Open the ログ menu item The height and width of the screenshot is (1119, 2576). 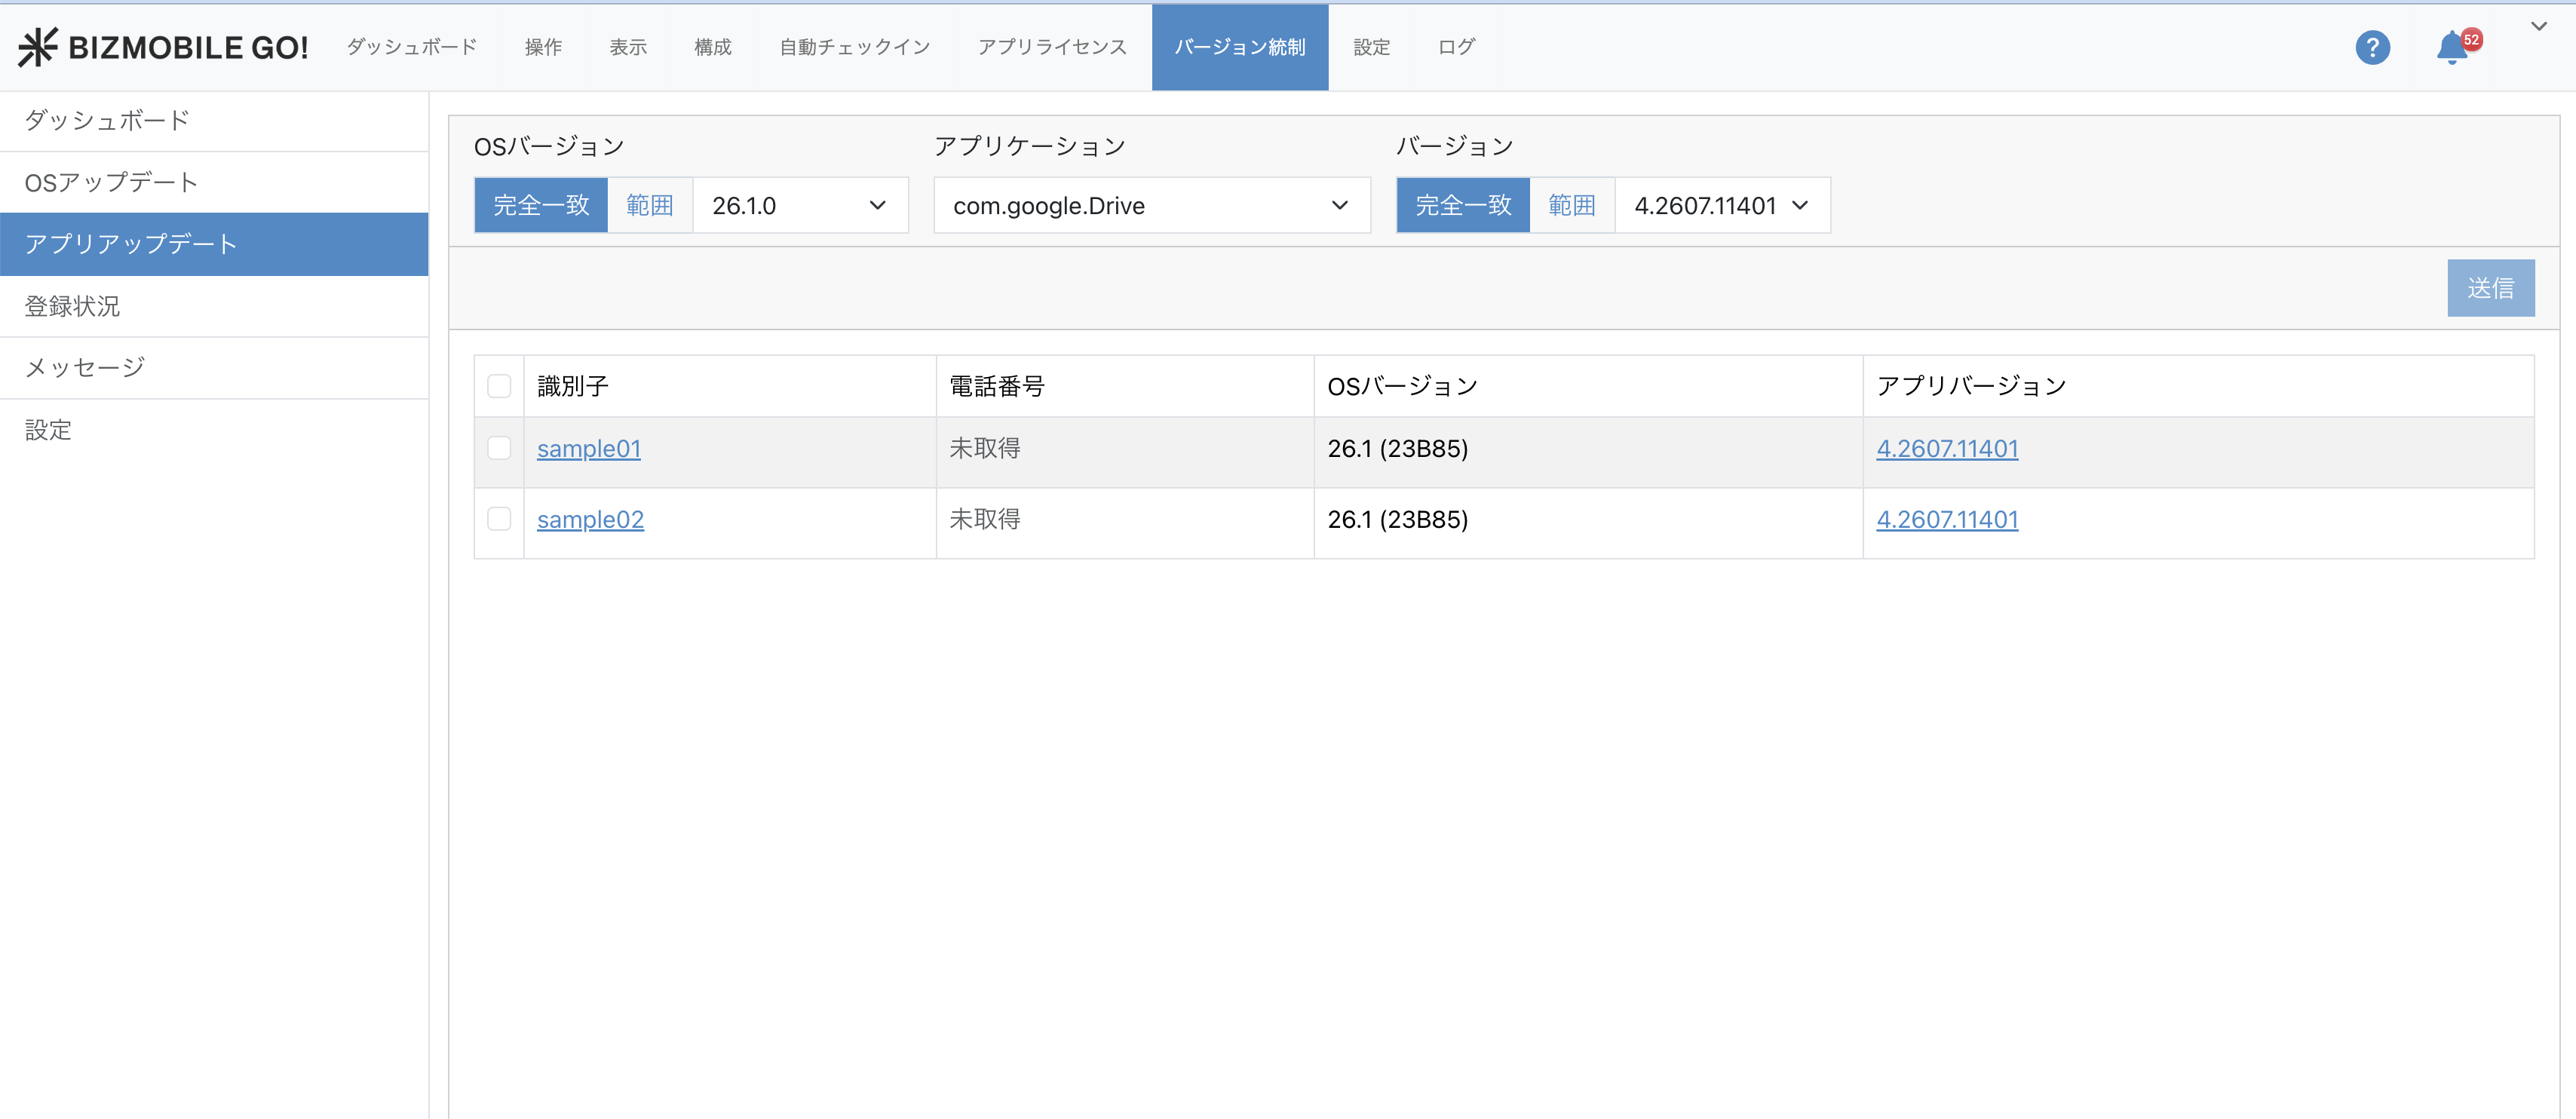click(1456, 47)
